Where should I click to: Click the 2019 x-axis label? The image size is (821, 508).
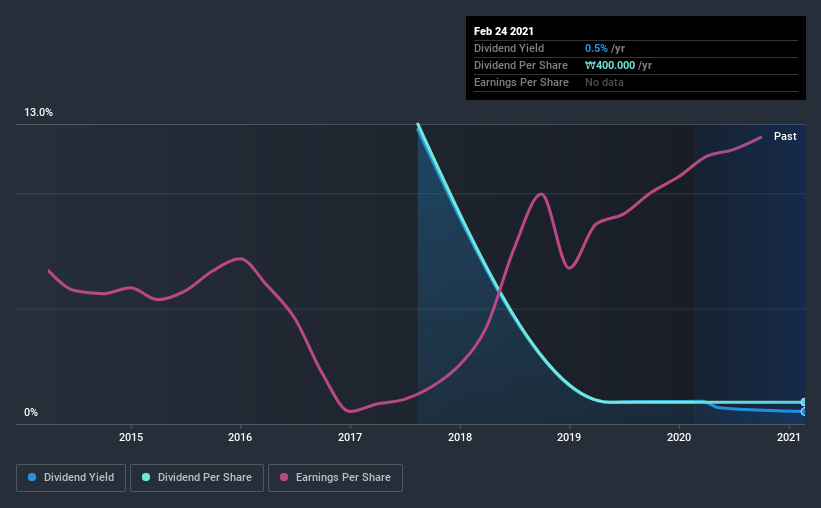569,437
